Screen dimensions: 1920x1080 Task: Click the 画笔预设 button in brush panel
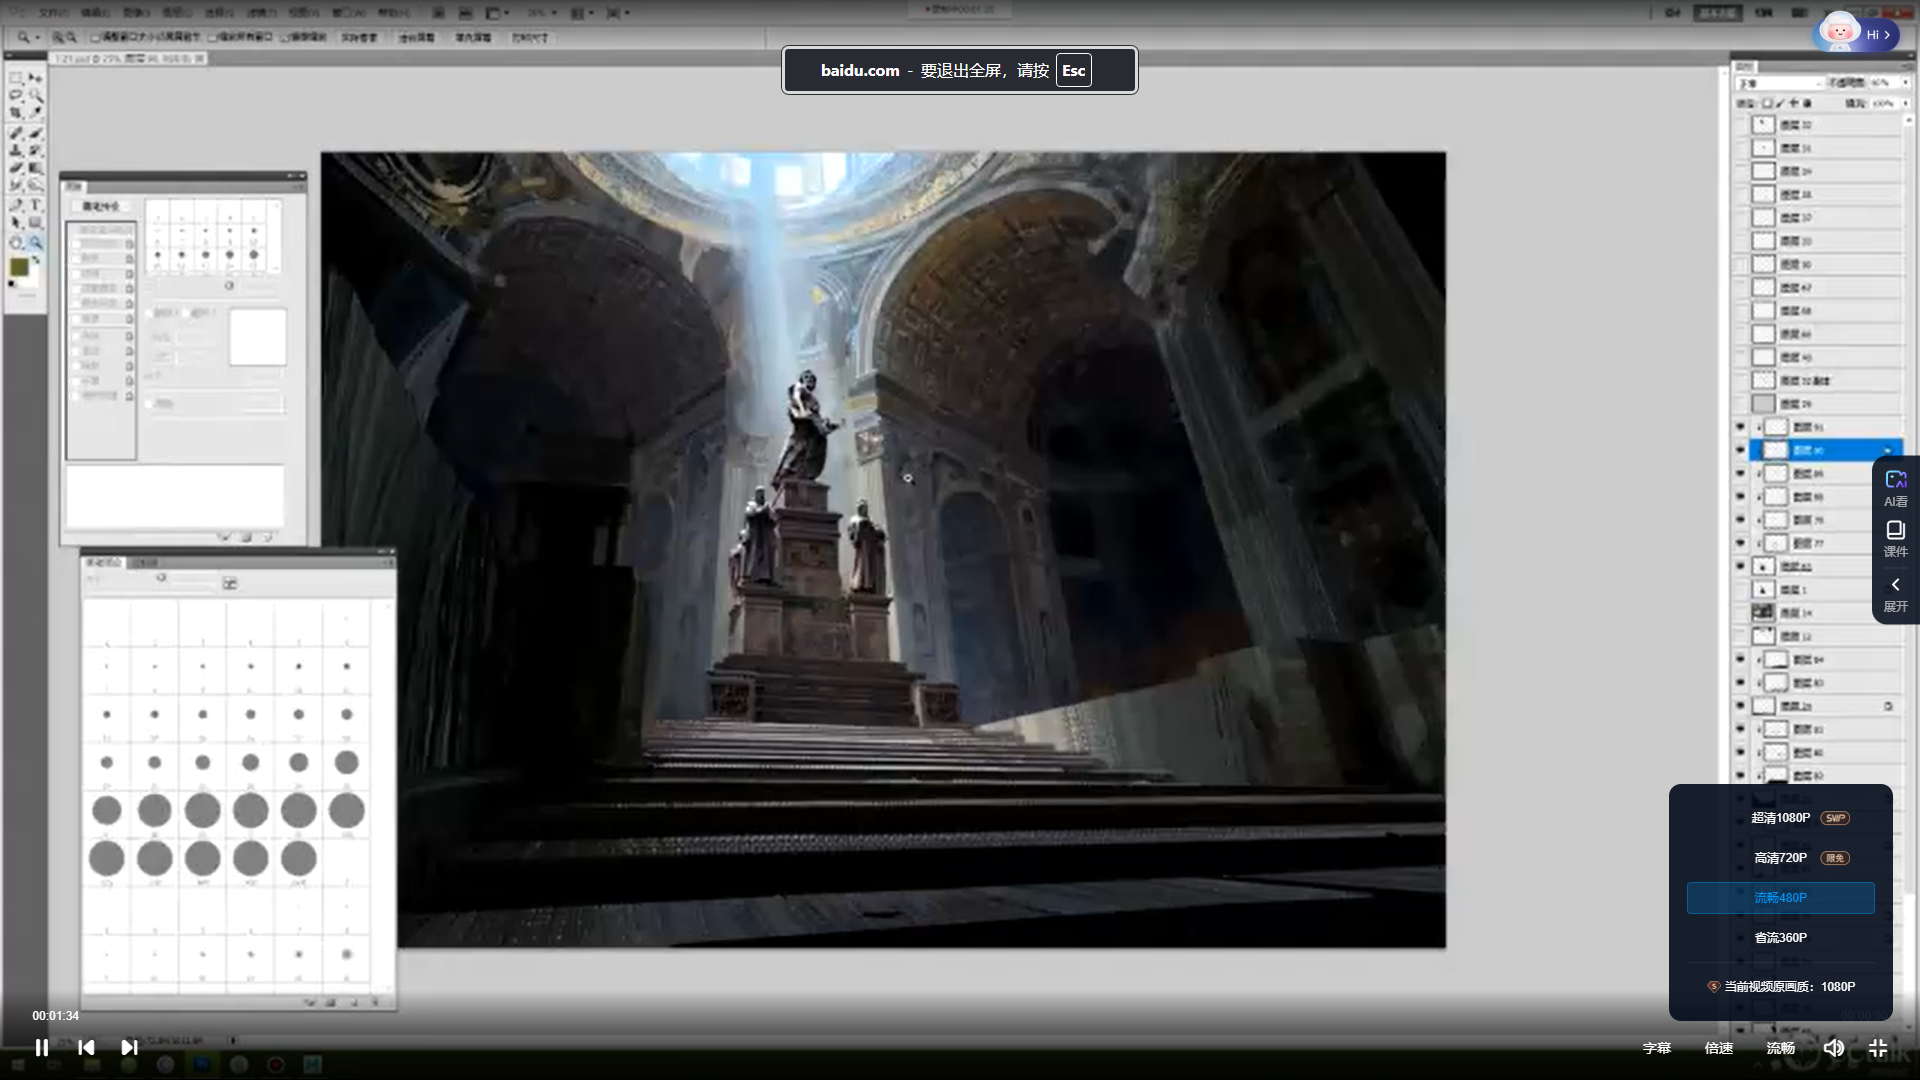pos(100,206)
